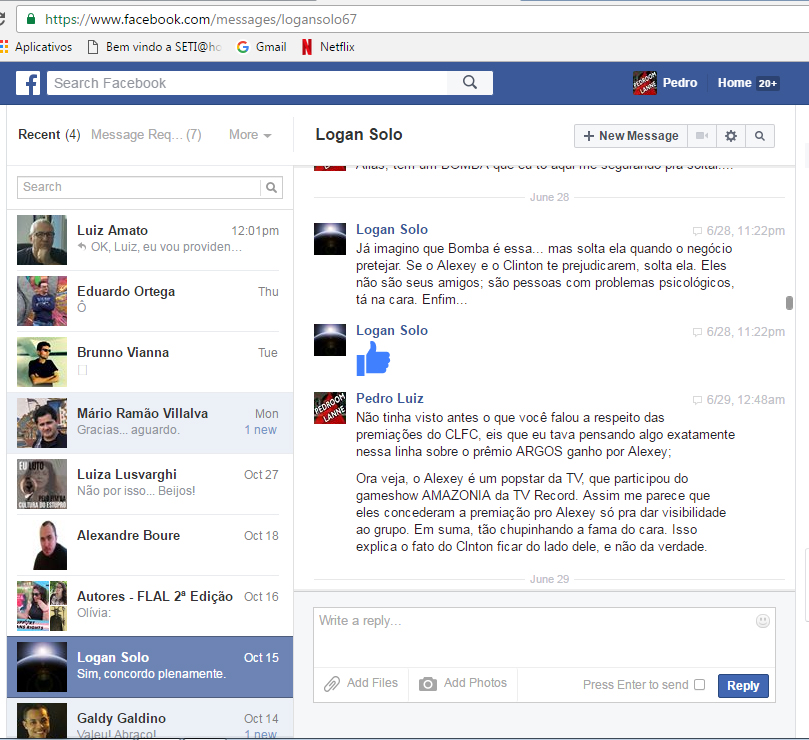Click Pedro Luiz avatar in the conversation
The width and height of the screenshot is (809, 740).
330,408
